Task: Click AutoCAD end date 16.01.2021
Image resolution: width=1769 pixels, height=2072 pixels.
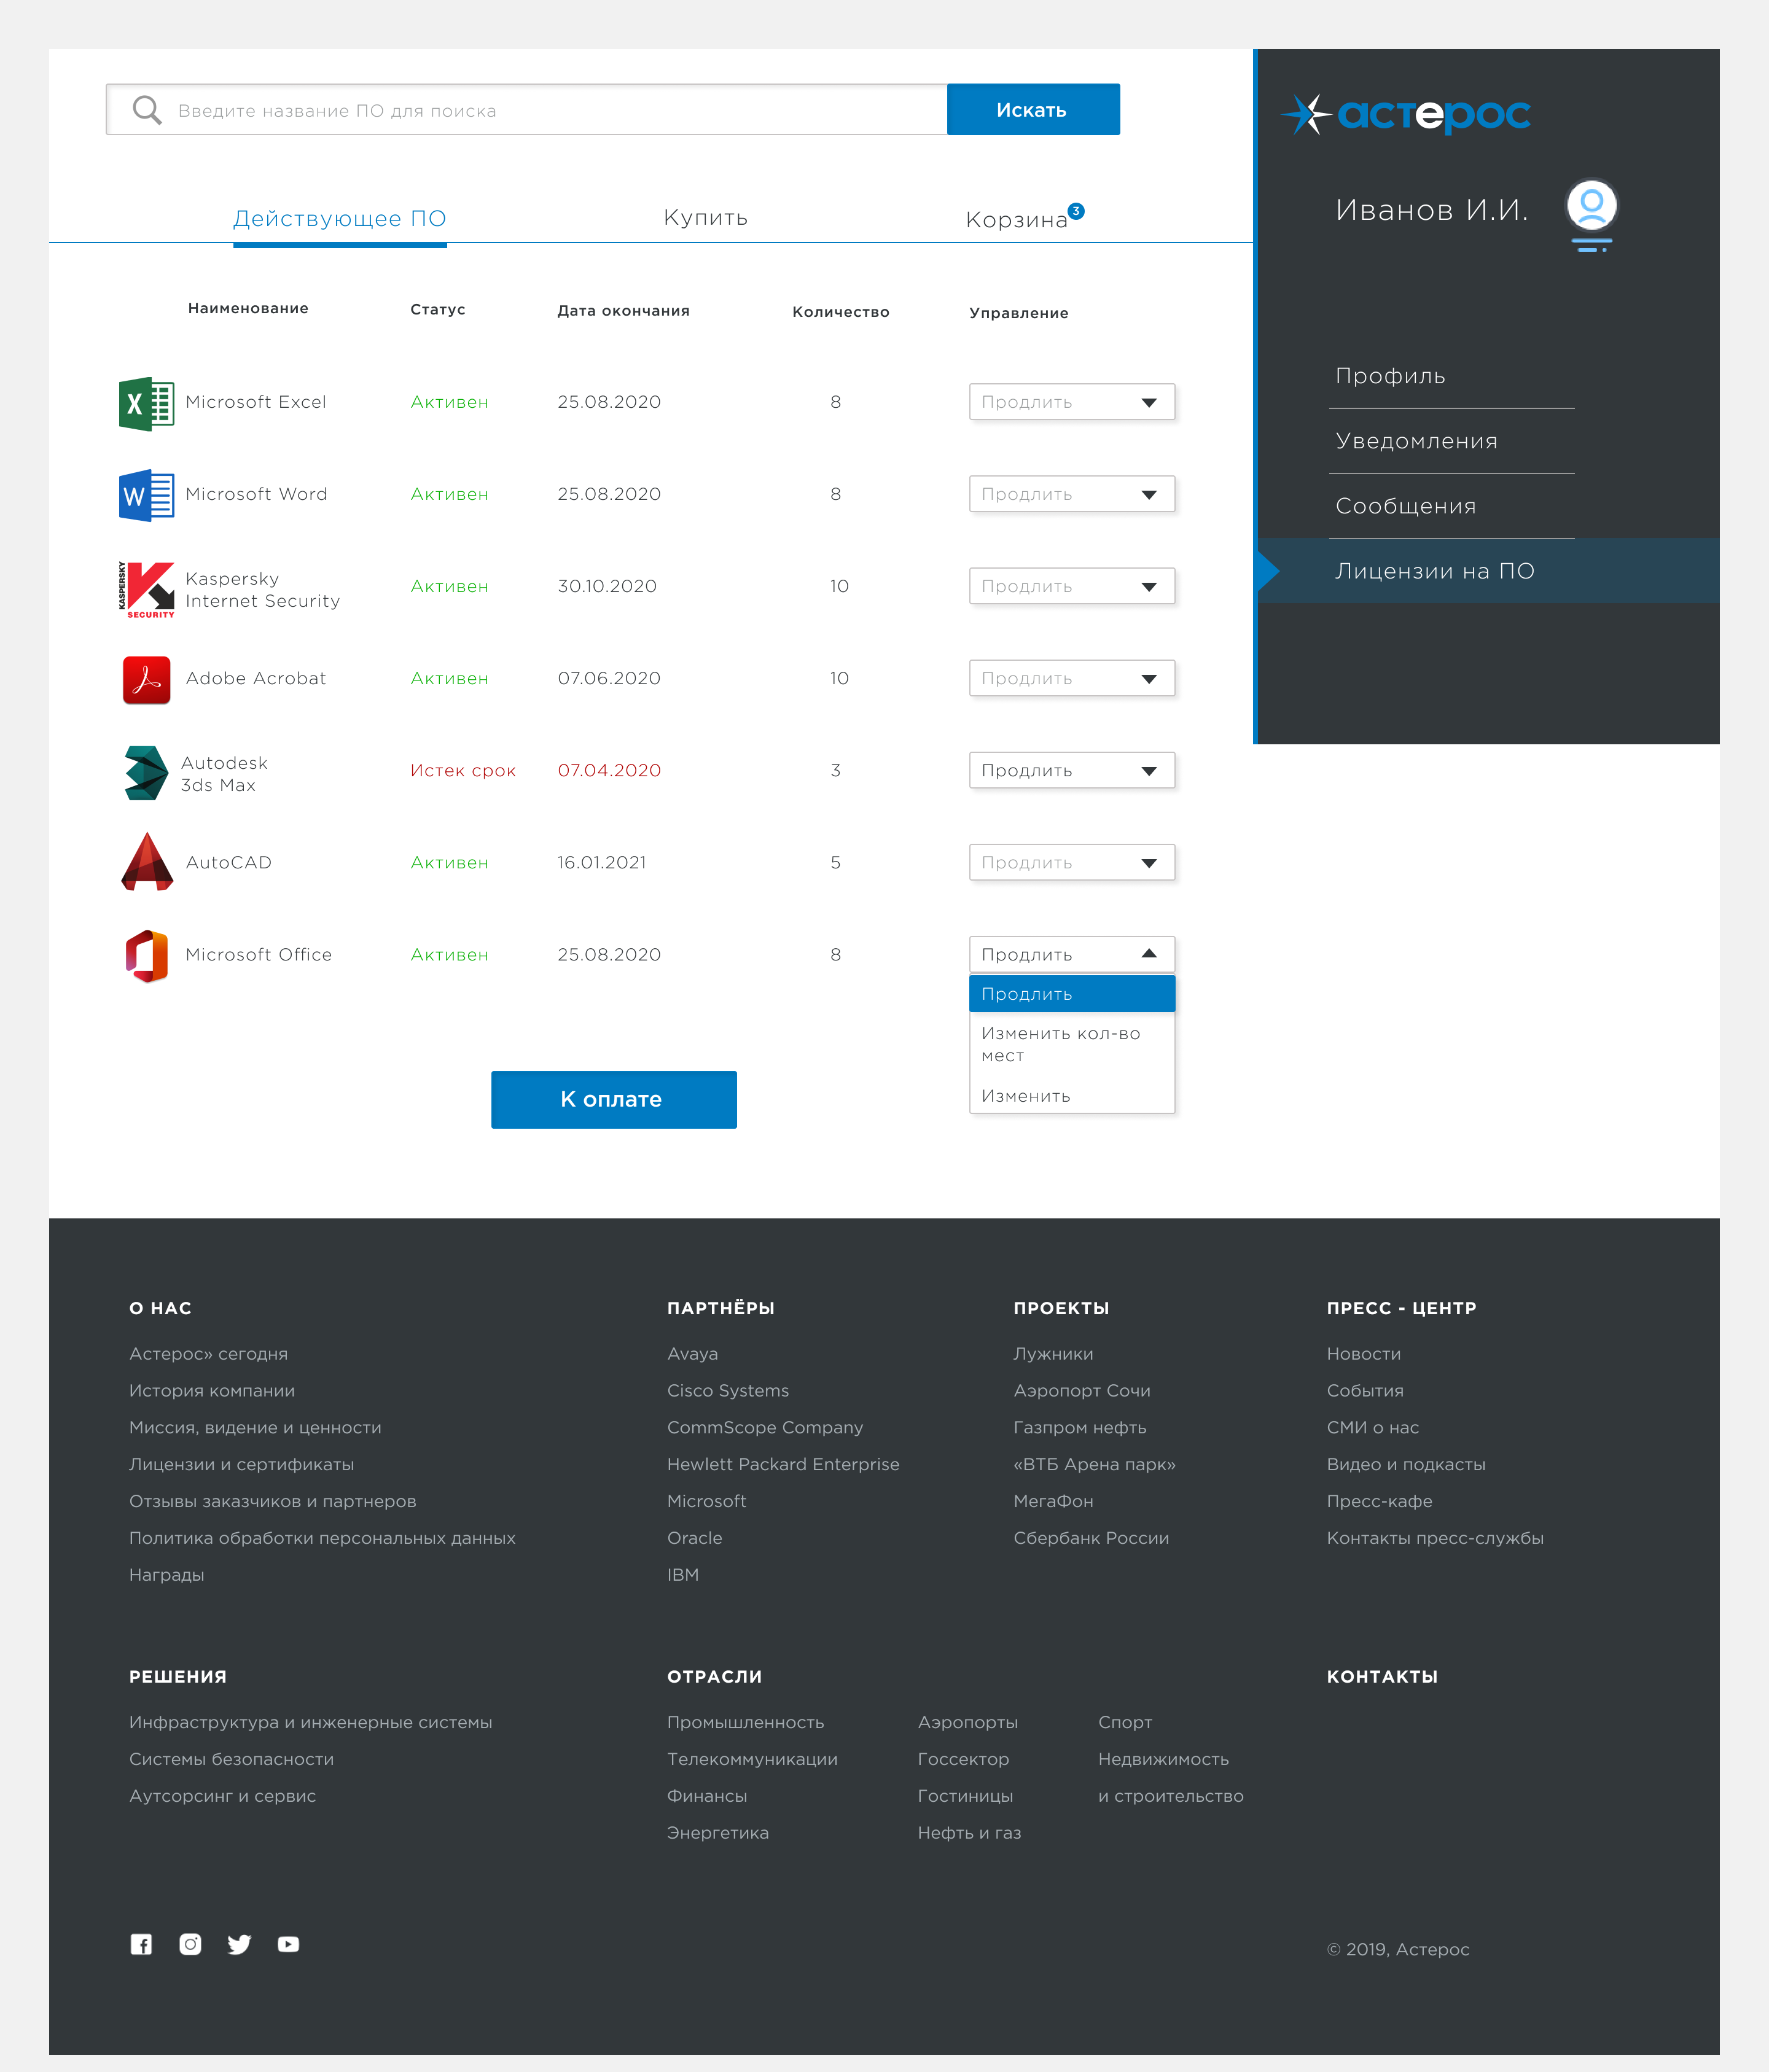Action: tap(601, 863)
